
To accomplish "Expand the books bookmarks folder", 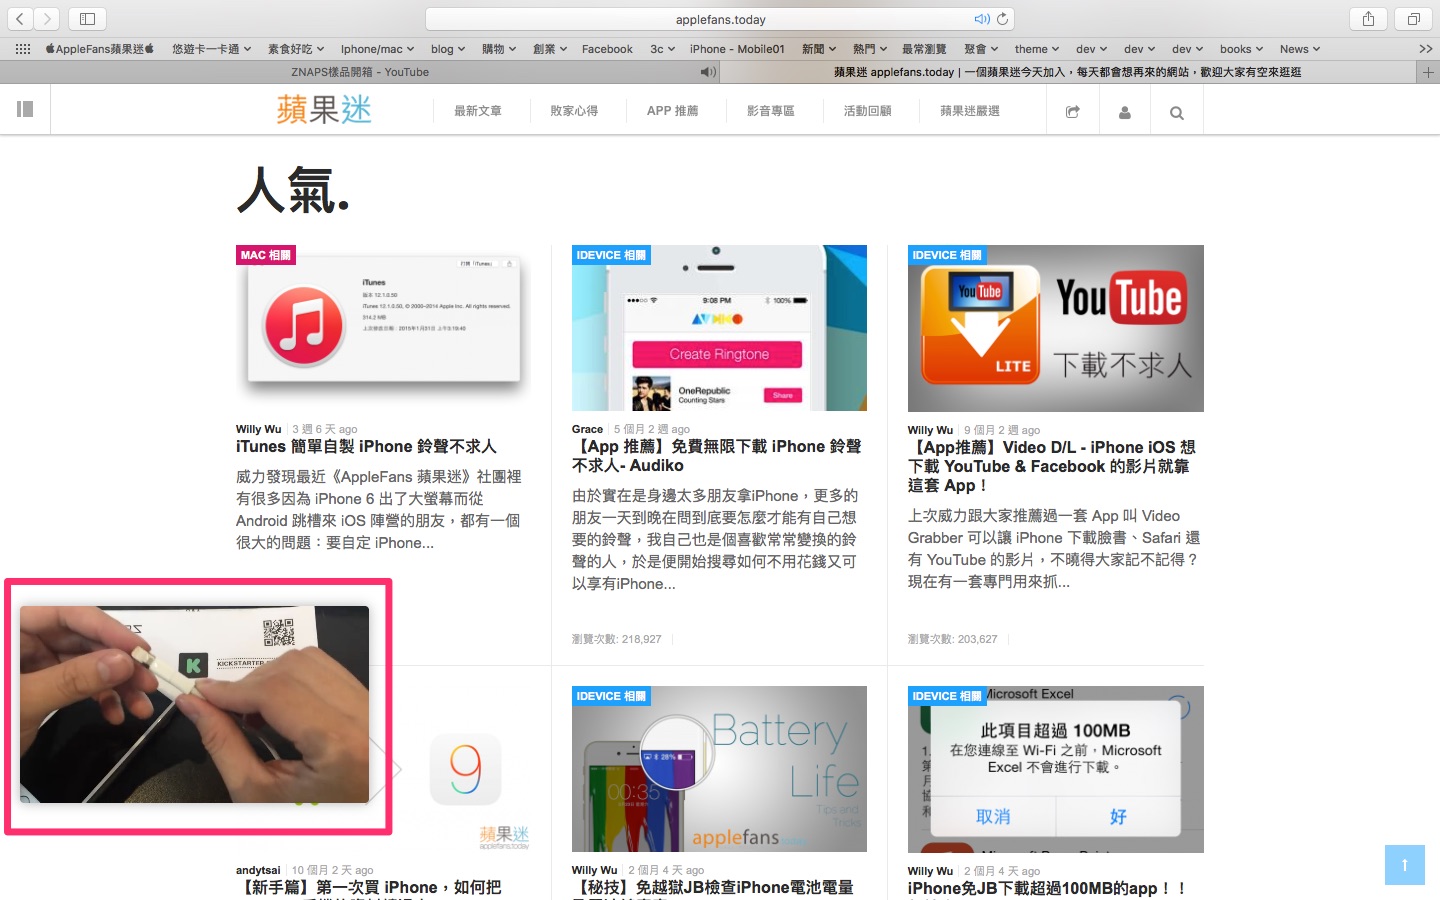I will click(x=1241, y=49).
